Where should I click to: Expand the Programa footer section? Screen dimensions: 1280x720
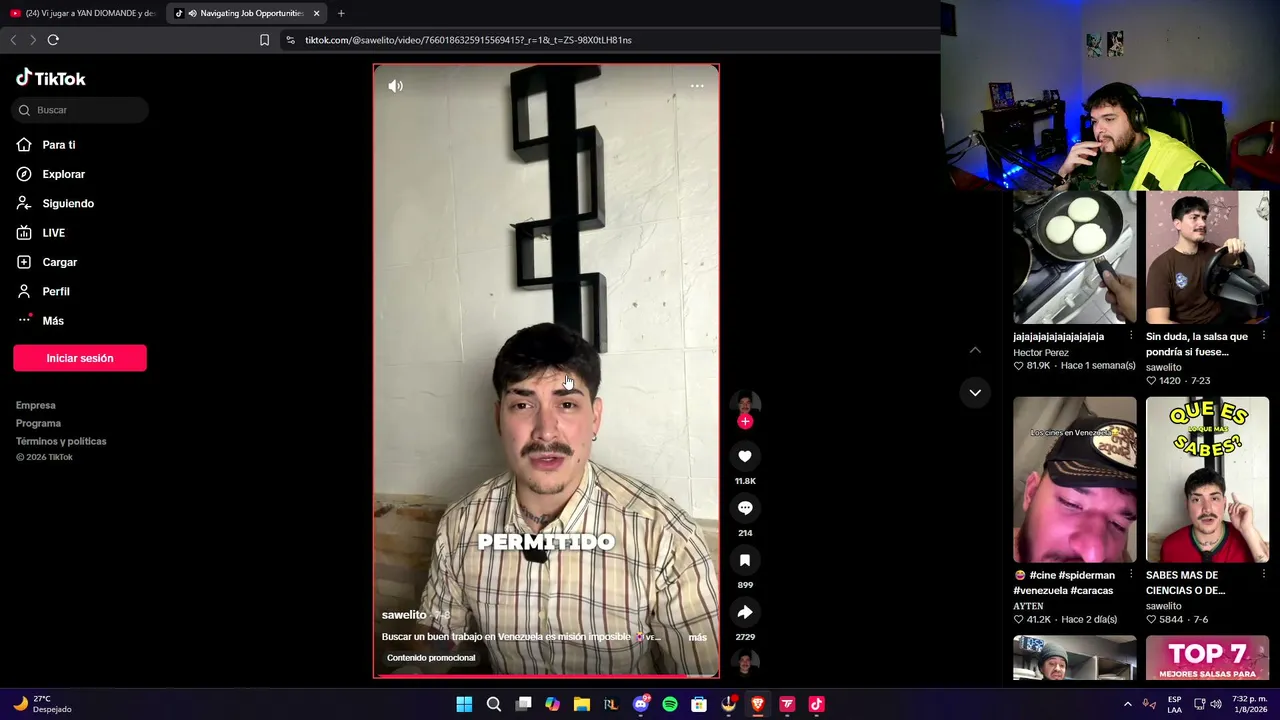[38, 423]
